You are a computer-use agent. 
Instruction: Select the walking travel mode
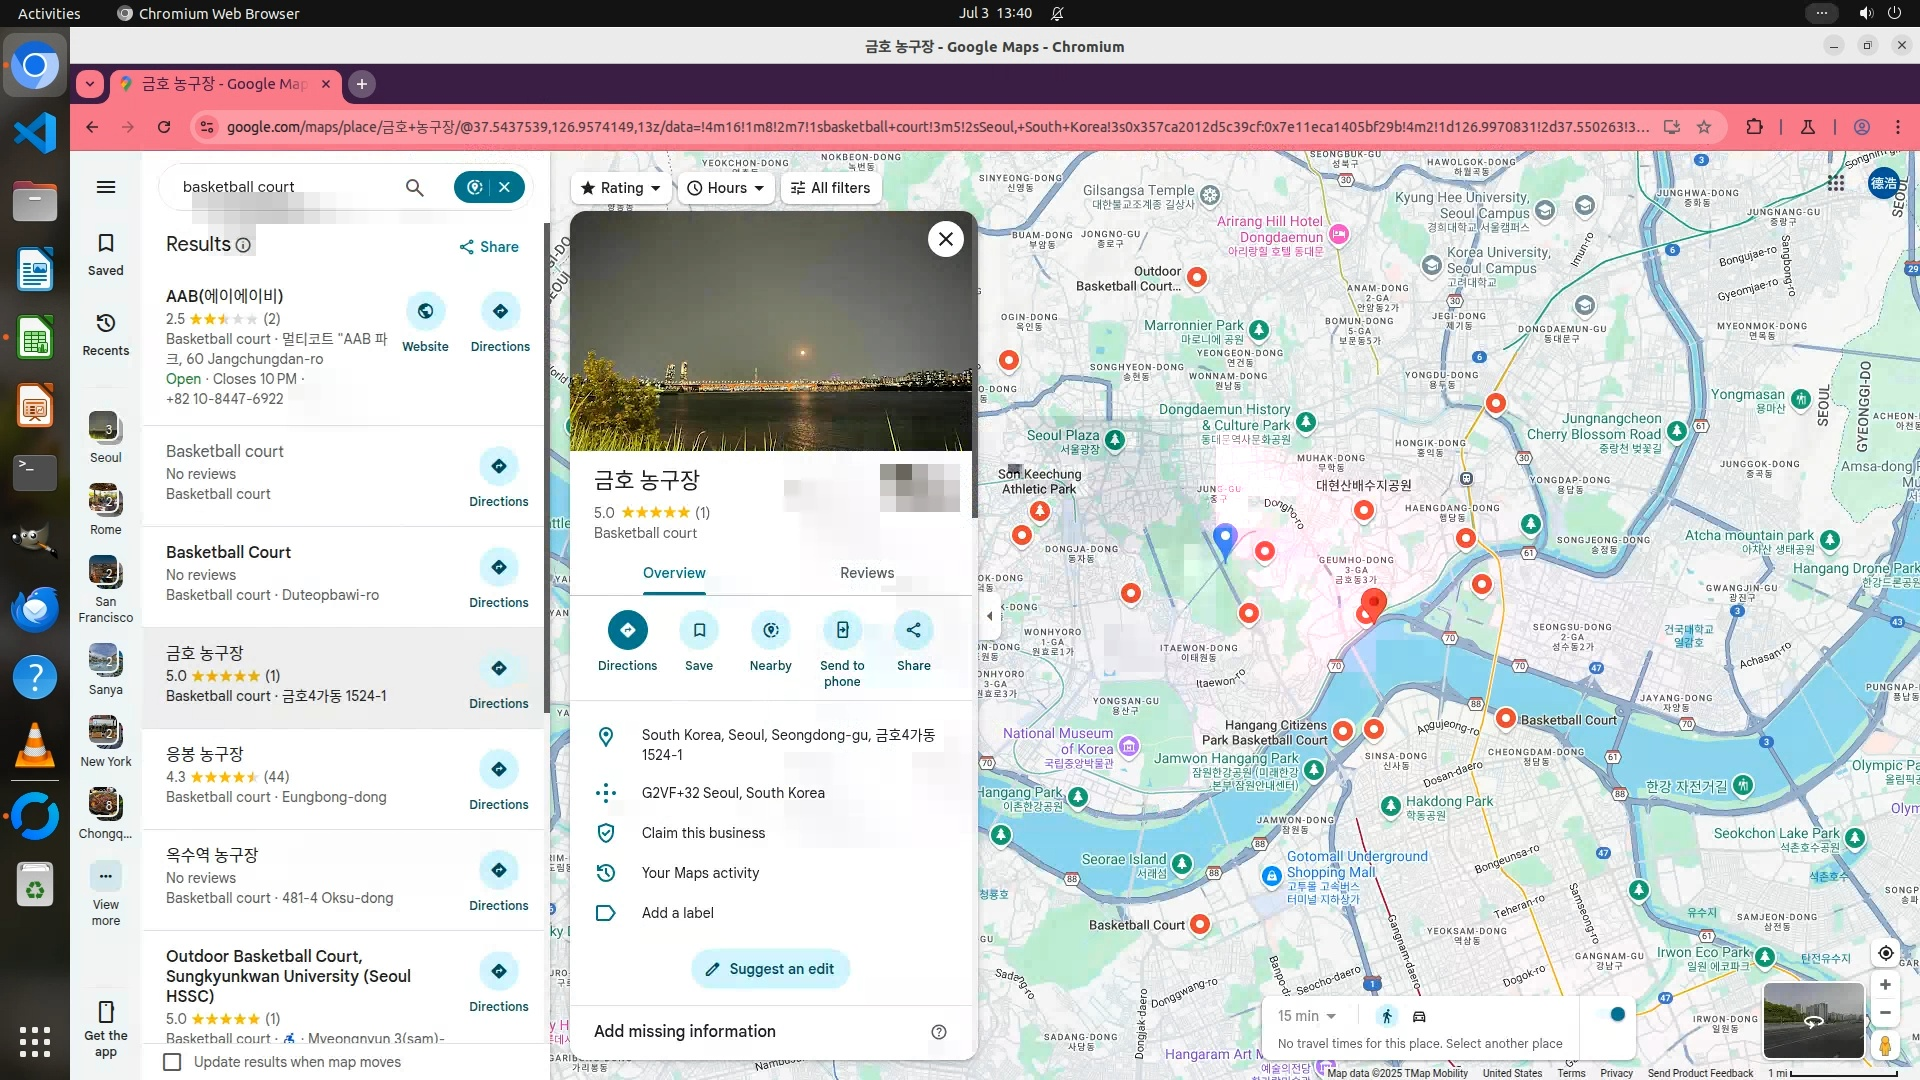tap(1387, 1017)
